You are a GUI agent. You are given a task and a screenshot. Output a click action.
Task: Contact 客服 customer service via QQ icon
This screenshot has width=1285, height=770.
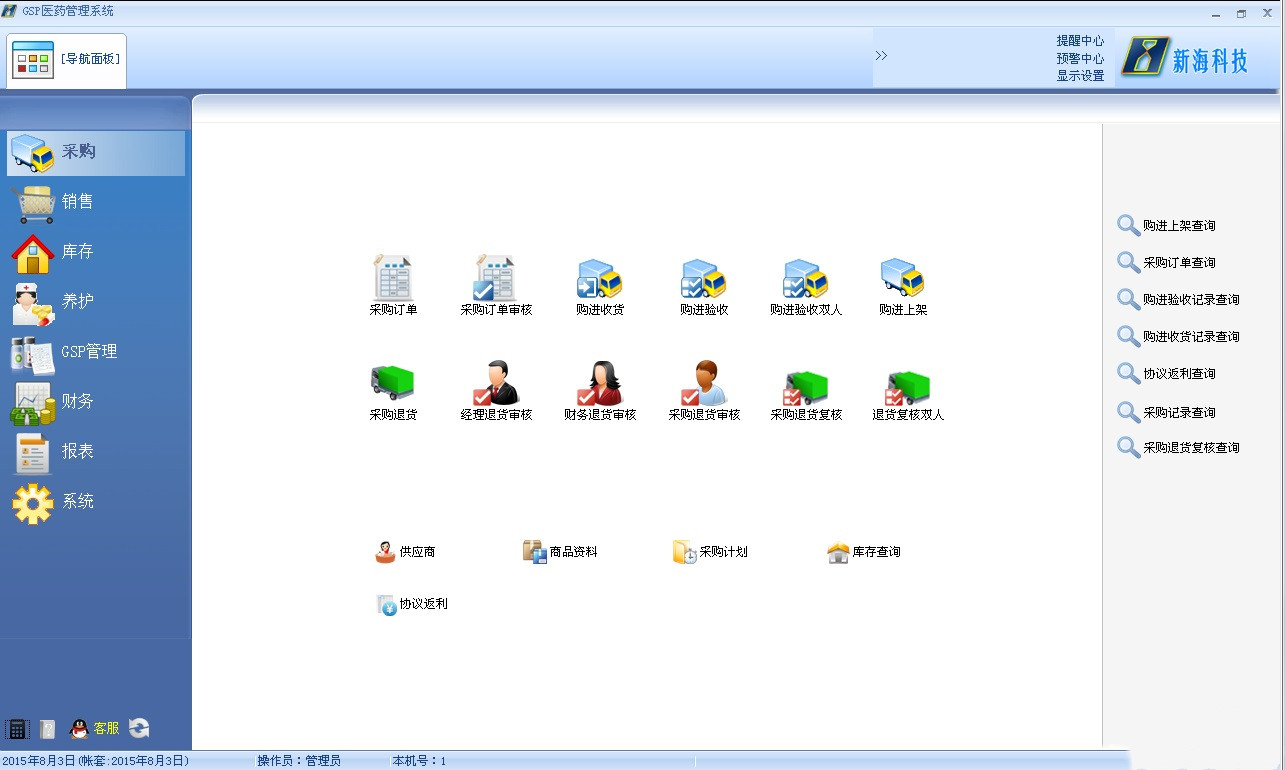tap(94, 729)
